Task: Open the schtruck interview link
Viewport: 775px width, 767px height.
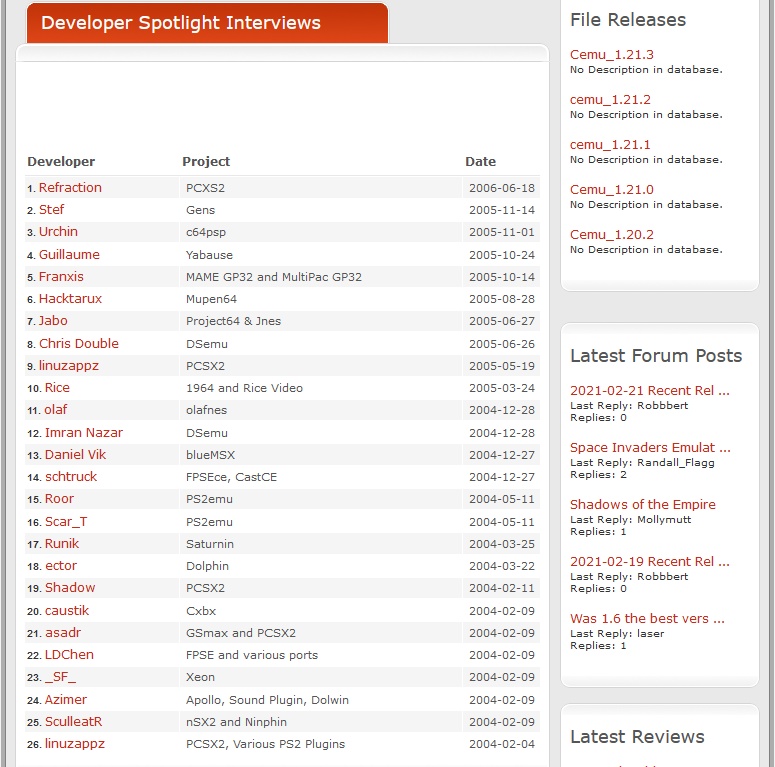Action: click(x=71, y=477)
